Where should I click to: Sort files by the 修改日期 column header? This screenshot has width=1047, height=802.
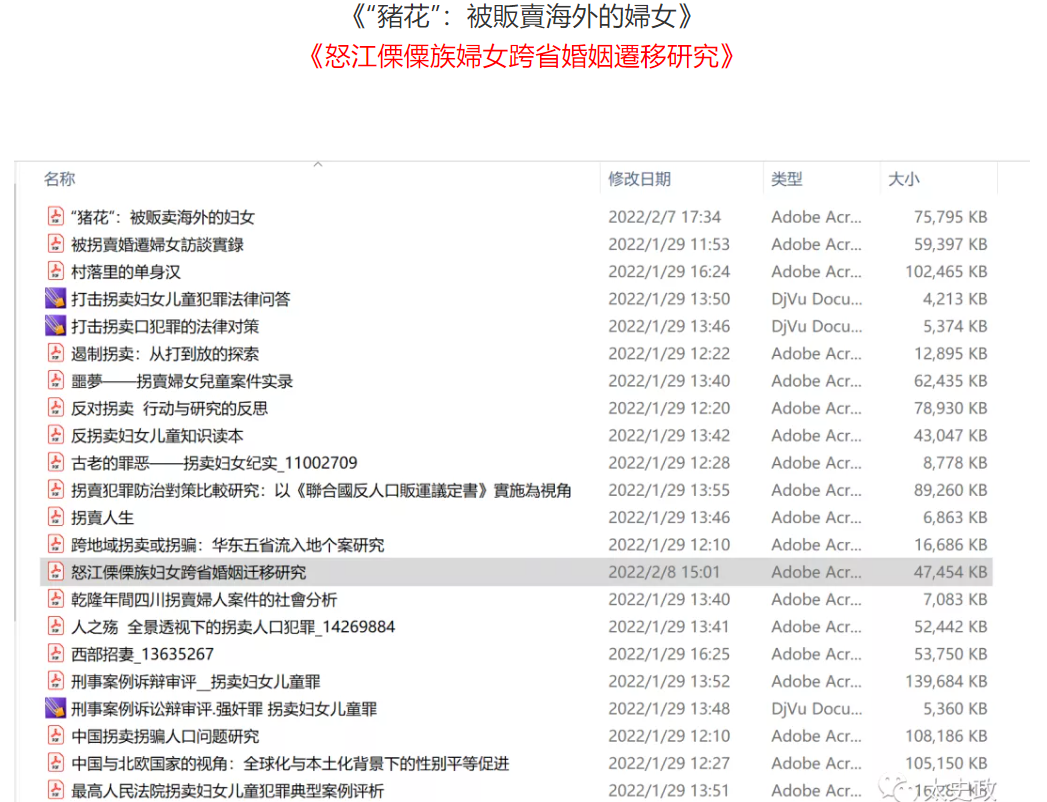(638, 179)
